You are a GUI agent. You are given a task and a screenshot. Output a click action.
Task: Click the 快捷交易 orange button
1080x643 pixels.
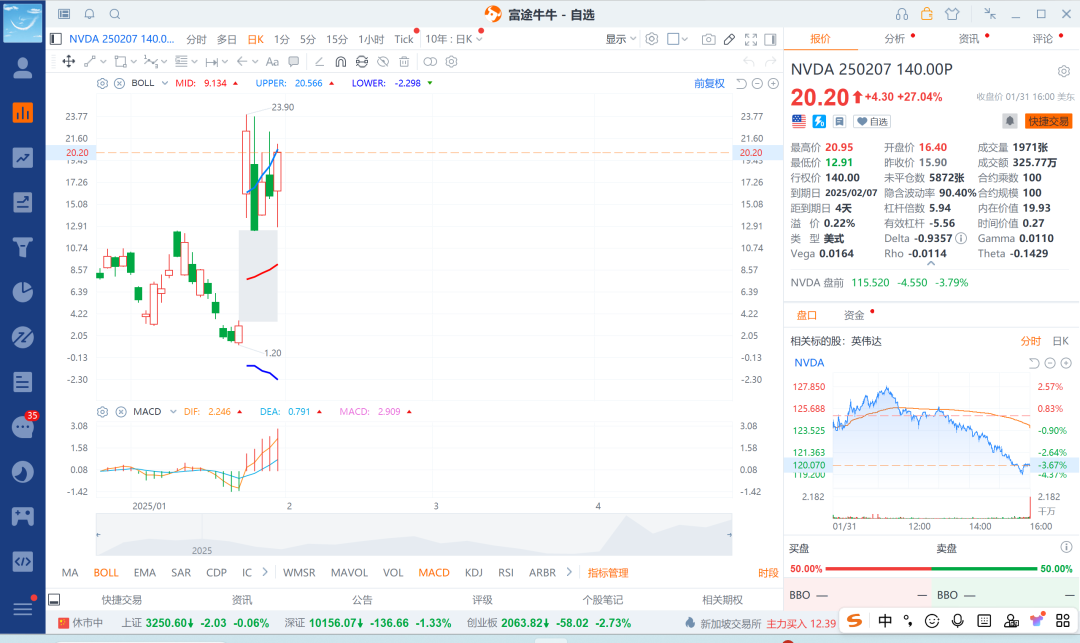click(1048, 121)
